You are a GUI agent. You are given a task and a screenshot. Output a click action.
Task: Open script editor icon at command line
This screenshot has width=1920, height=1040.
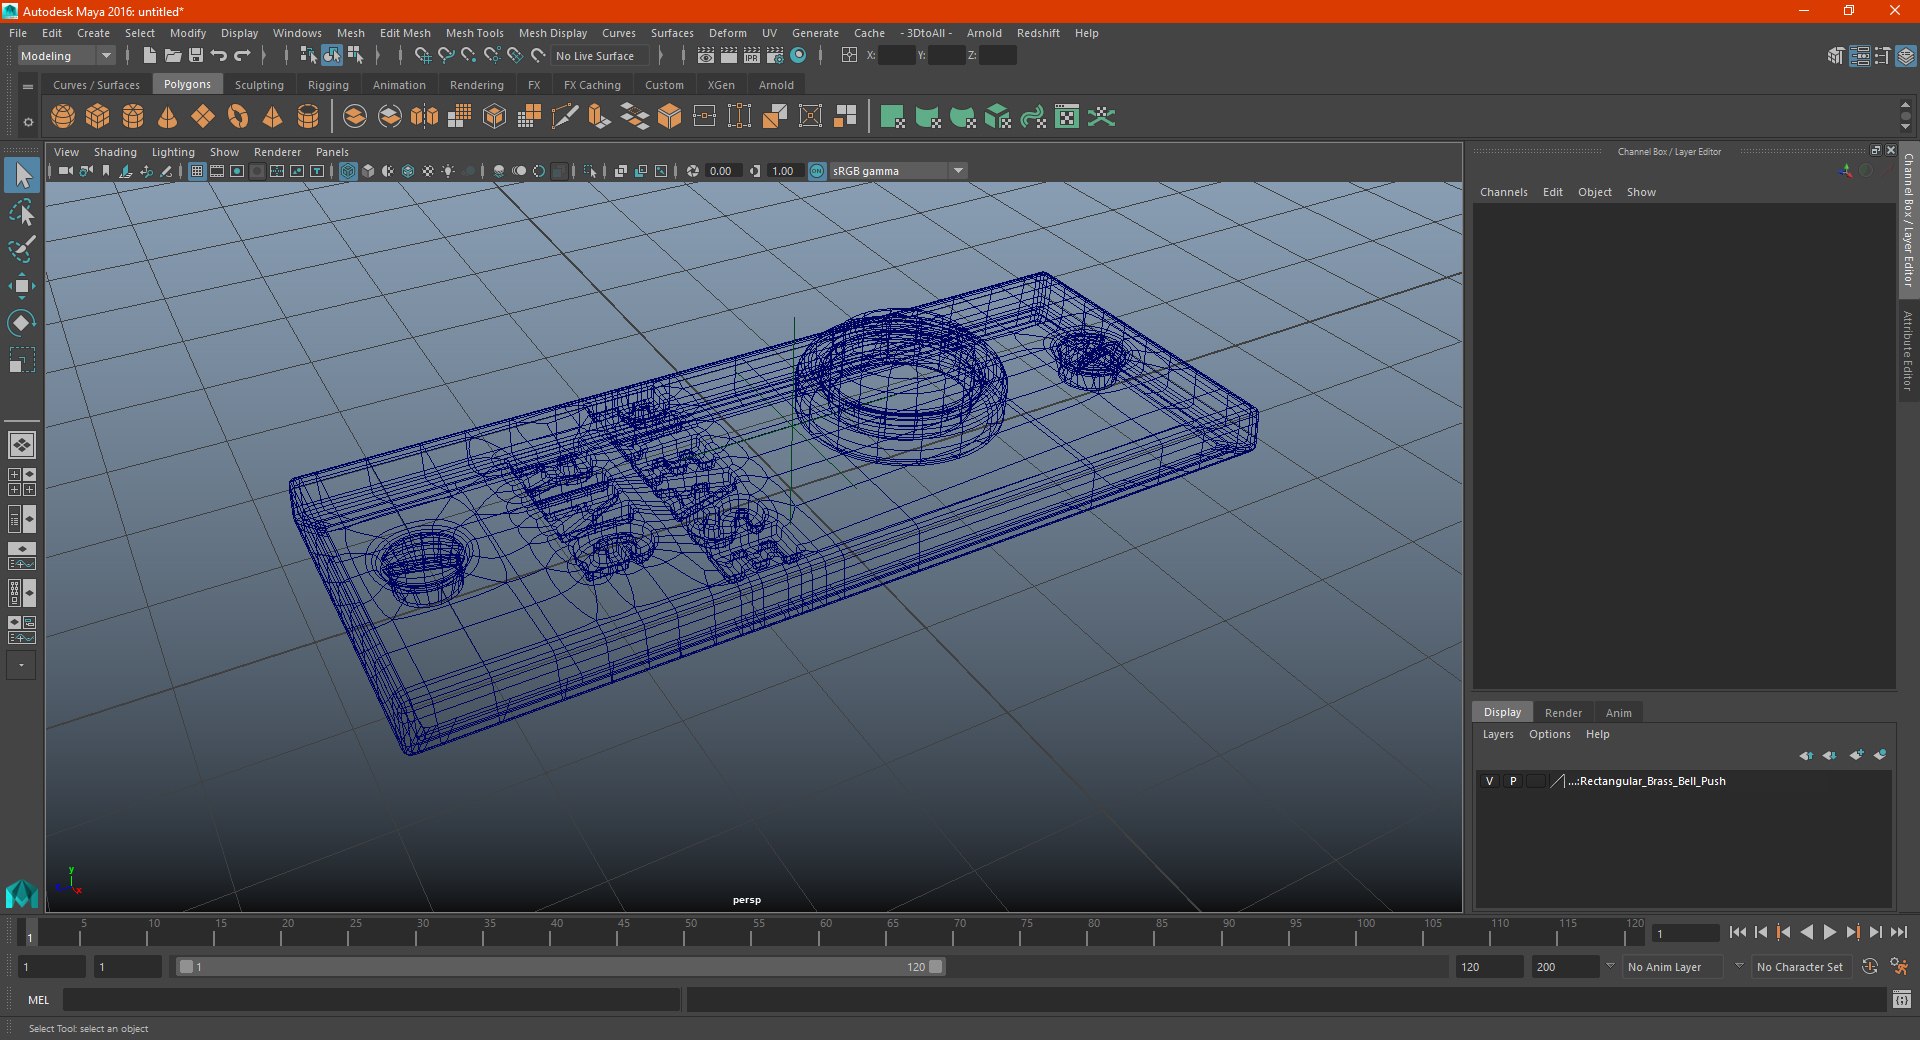(1902, 999)
